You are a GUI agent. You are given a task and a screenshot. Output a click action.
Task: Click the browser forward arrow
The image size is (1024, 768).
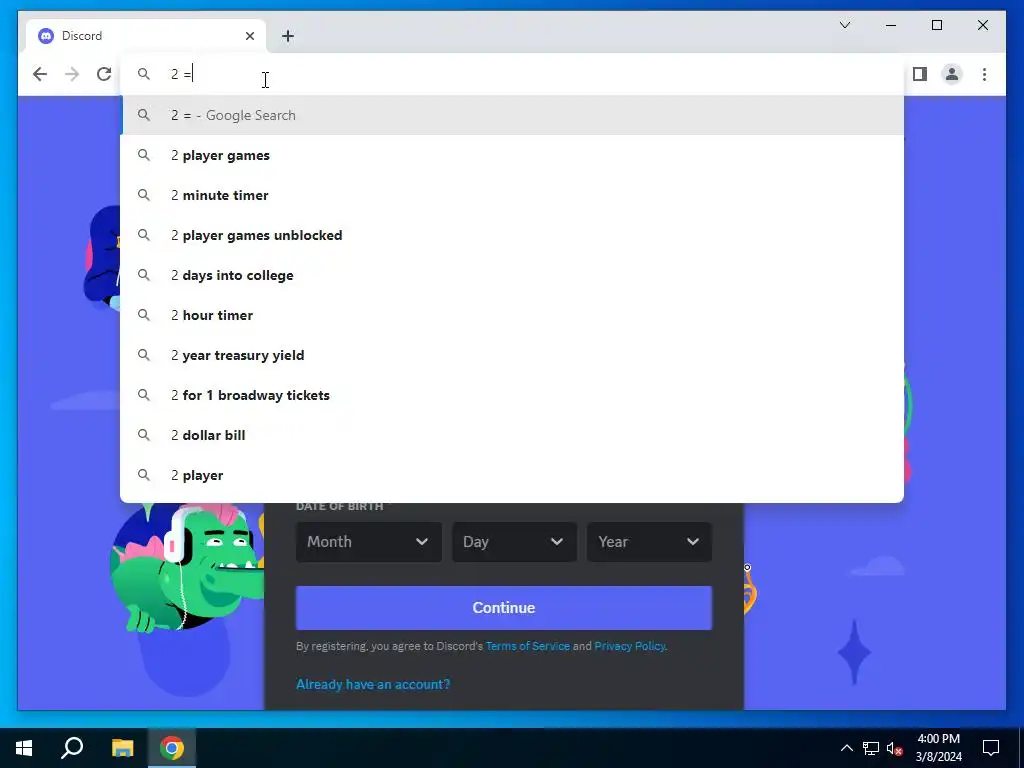72,74
